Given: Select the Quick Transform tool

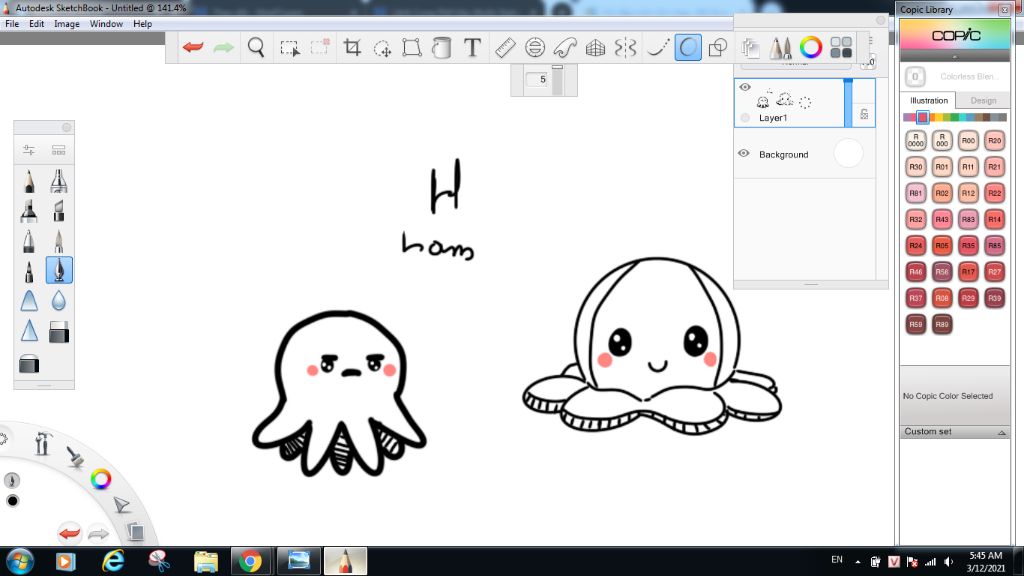Looking at the screenshot, I should [382, 48].
